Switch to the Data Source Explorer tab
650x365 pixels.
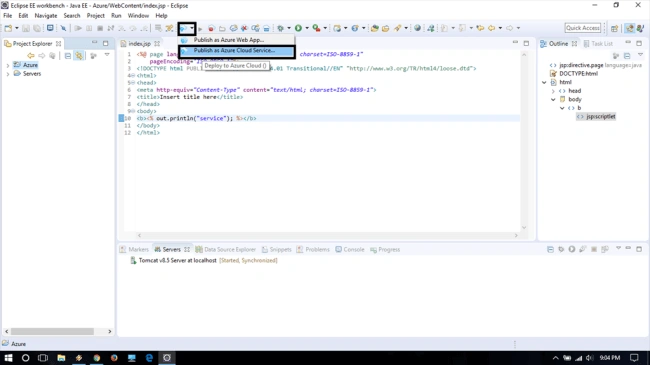coord(226,250)
